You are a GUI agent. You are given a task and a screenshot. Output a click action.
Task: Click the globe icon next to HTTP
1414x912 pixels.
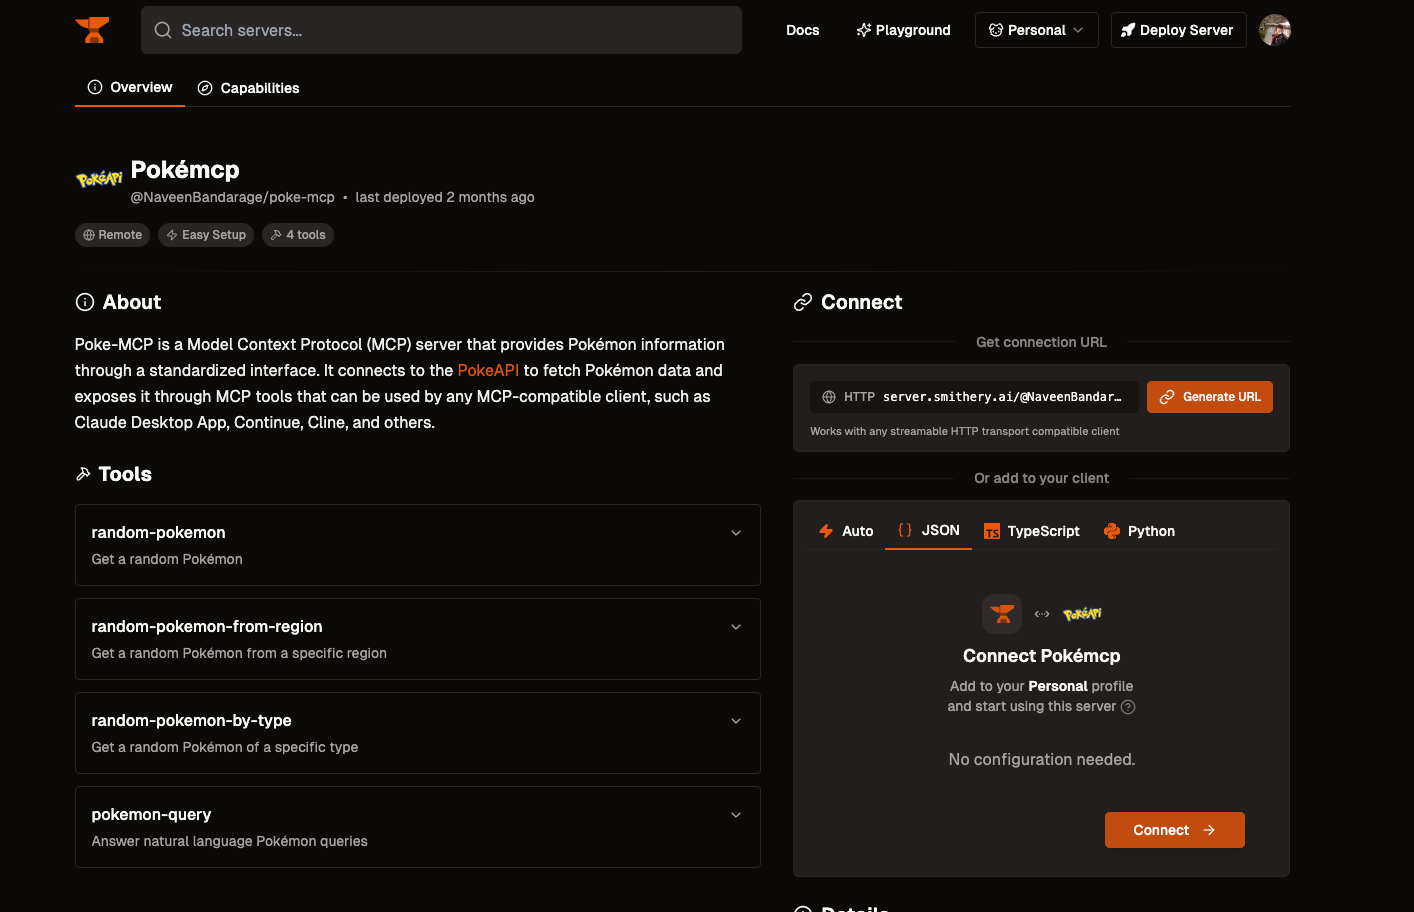(829, 397)
